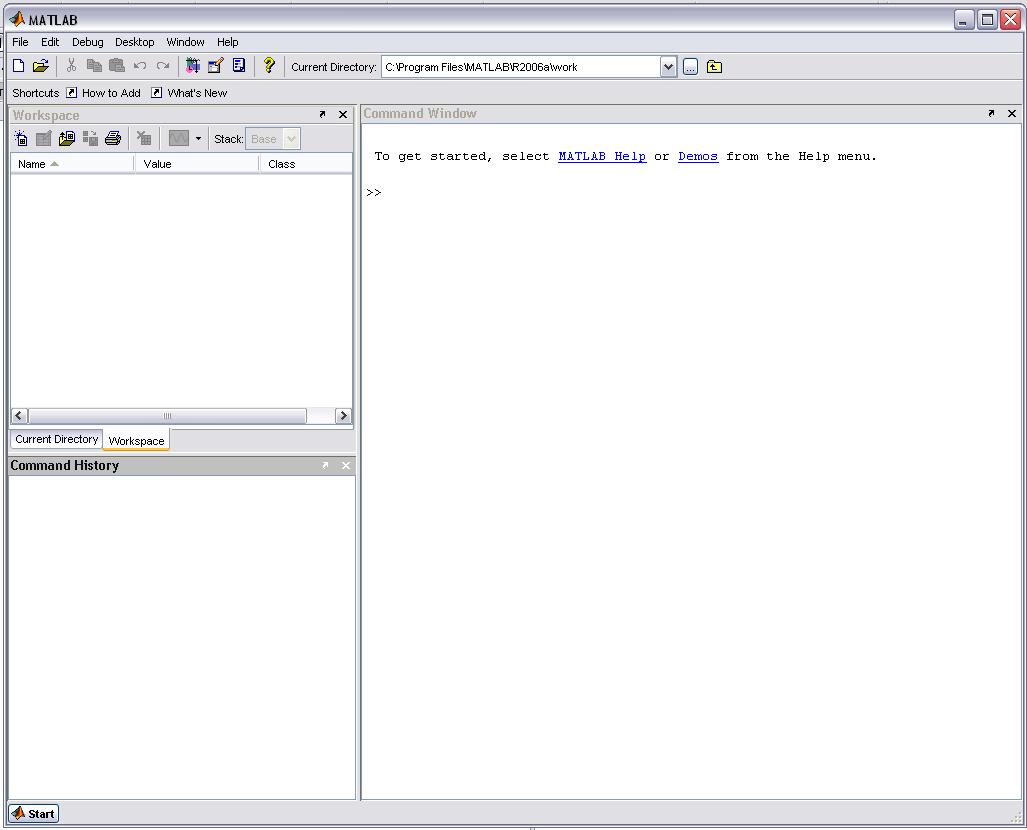The image size is (1027, 830).
Task: Click the Open file folder icon
Action: point(41,66)
